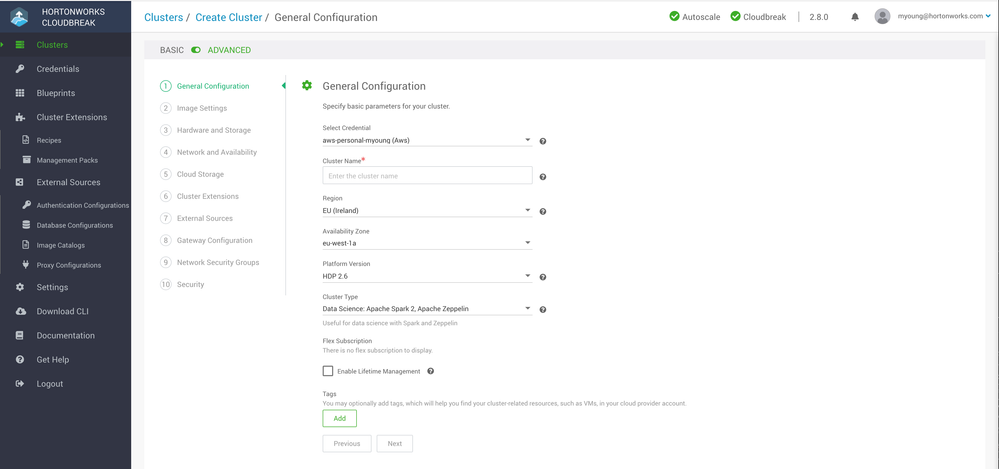Viewport: 999px width, 469px height.
Task: Click the Recipes file icon
Action: [26, 140]
